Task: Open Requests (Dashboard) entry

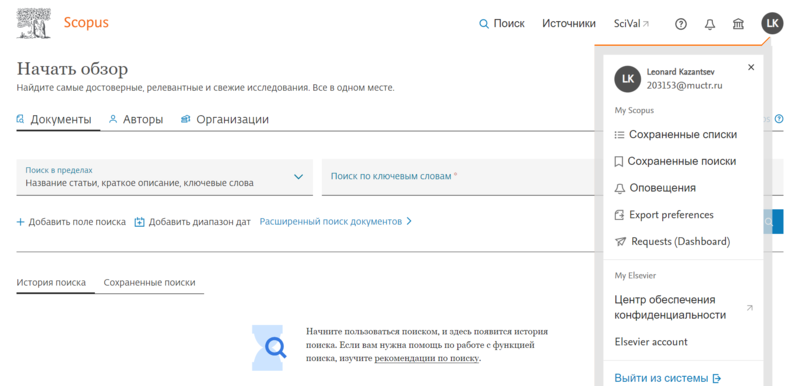Action: click(x=673, y=242)
